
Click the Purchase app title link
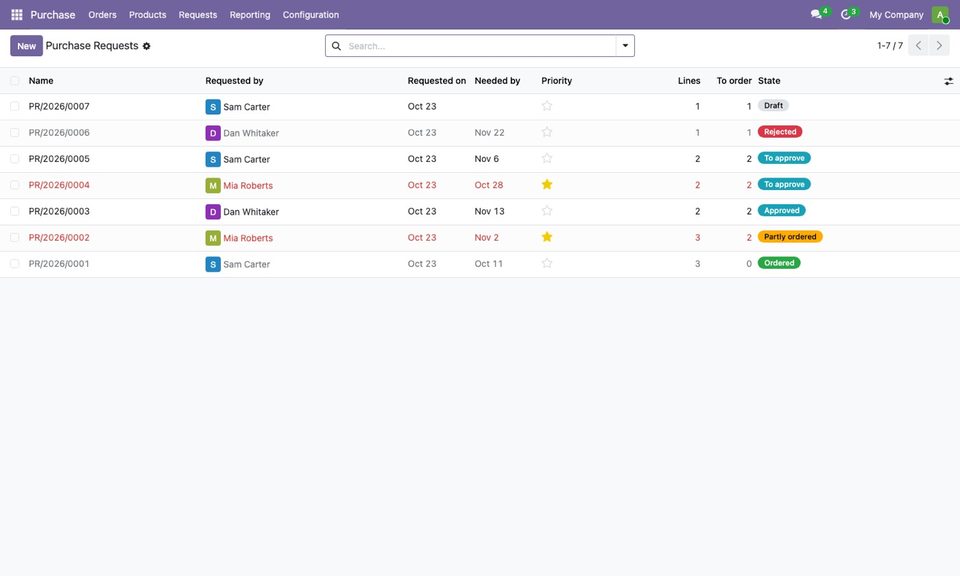pos(53,15)
